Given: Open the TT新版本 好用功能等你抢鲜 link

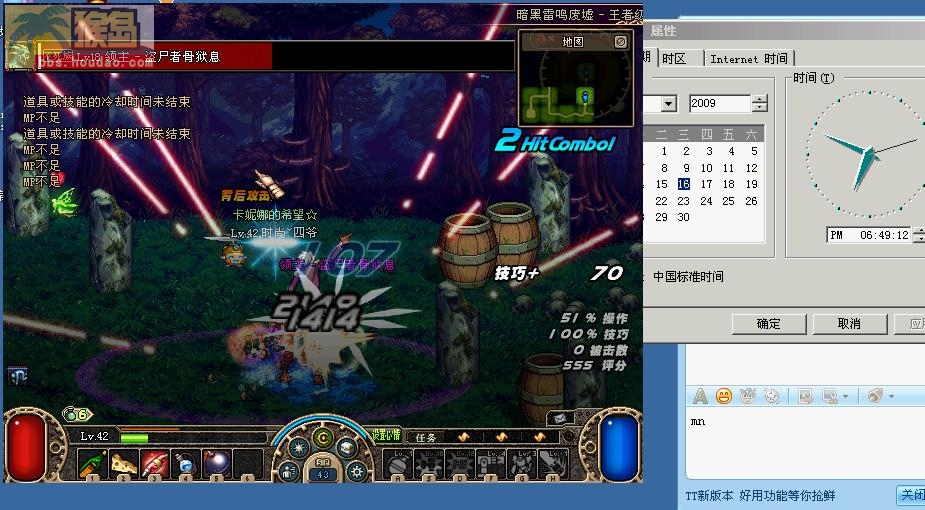Looking at the screenshot, I should (760, 496).
